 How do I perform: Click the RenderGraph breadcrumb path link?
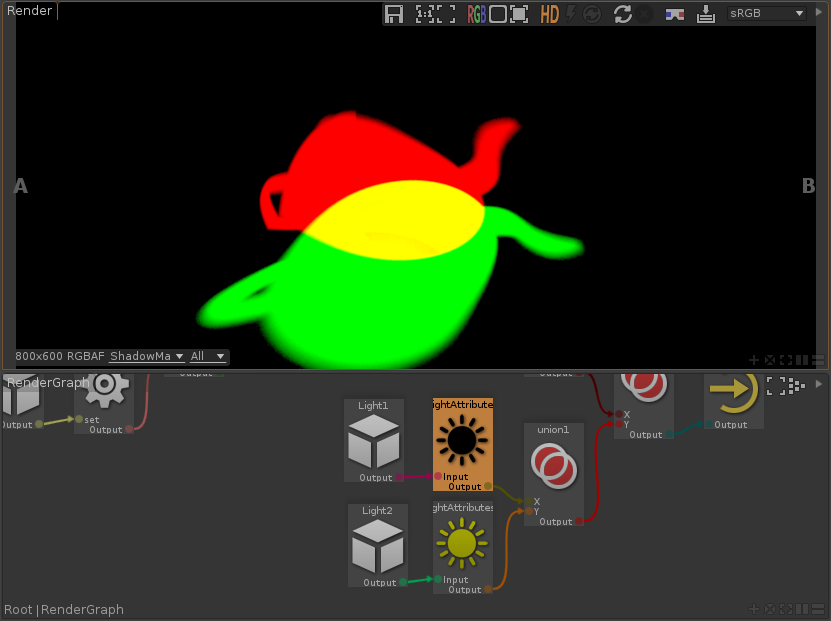click(82, 609)
